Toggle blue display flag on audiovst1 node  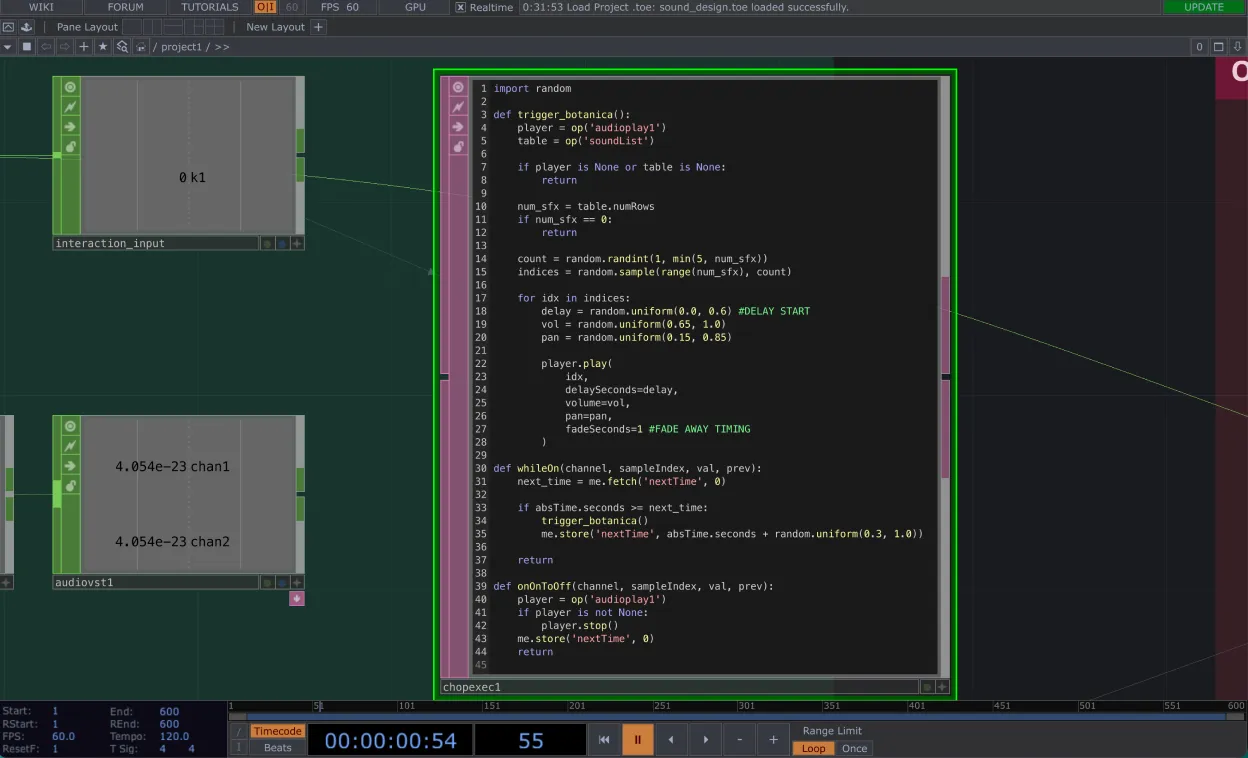tap(282, 582)
